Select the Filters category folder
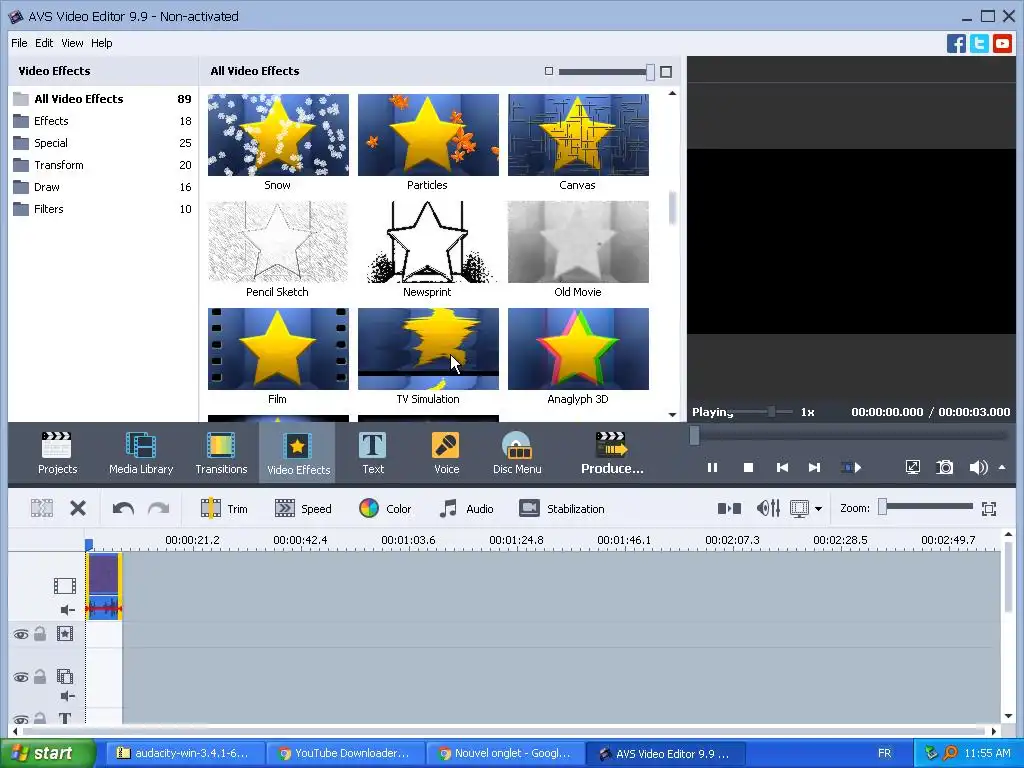Image resolution: width=1024 pixels, height=768 pixels. [103, 209]
